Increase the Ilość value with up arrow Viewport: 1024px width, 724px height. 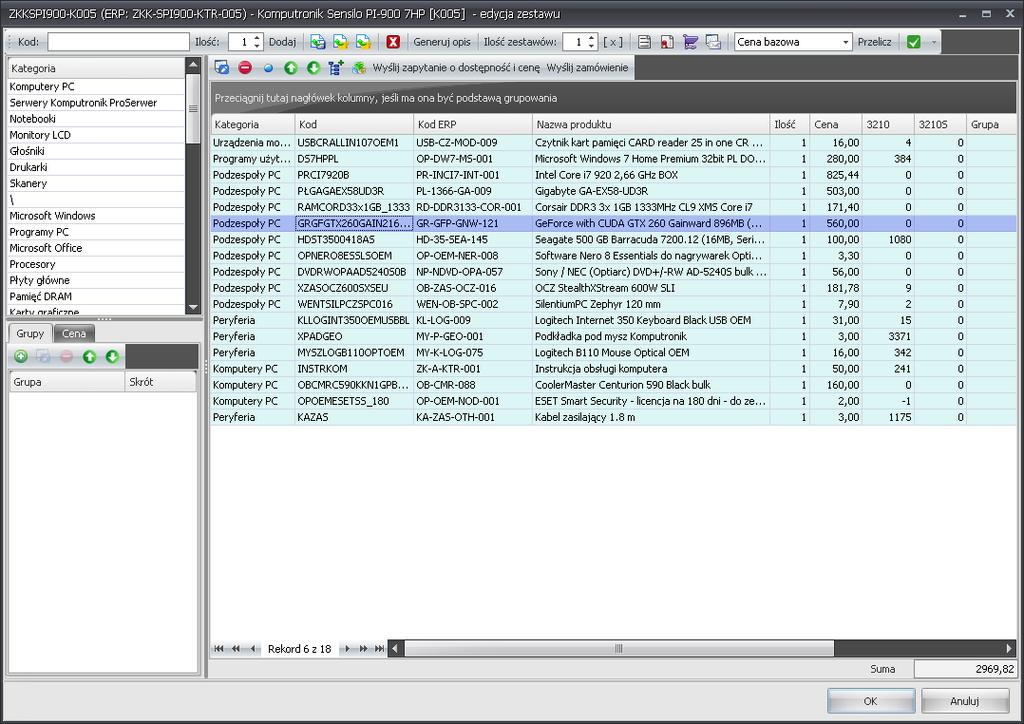pos(257,38)
